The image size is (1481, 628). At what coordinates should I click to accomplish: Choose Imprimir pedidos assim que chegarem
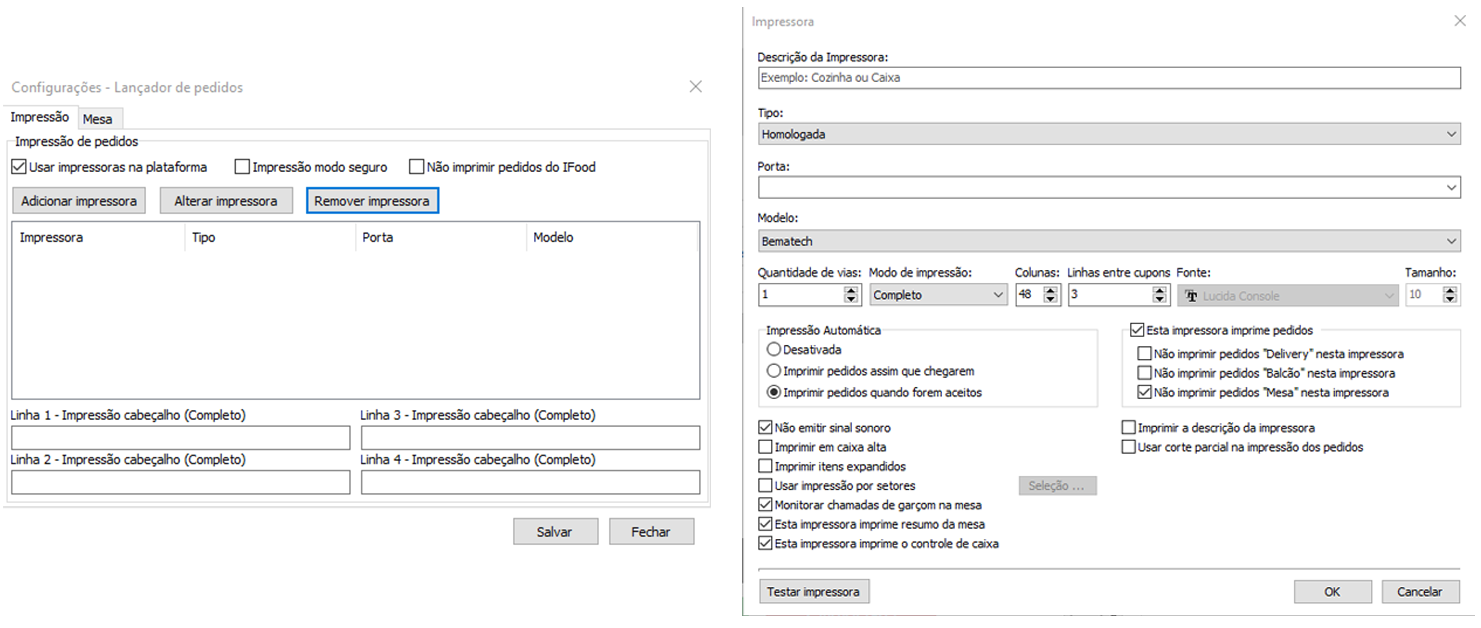point(773,371)
